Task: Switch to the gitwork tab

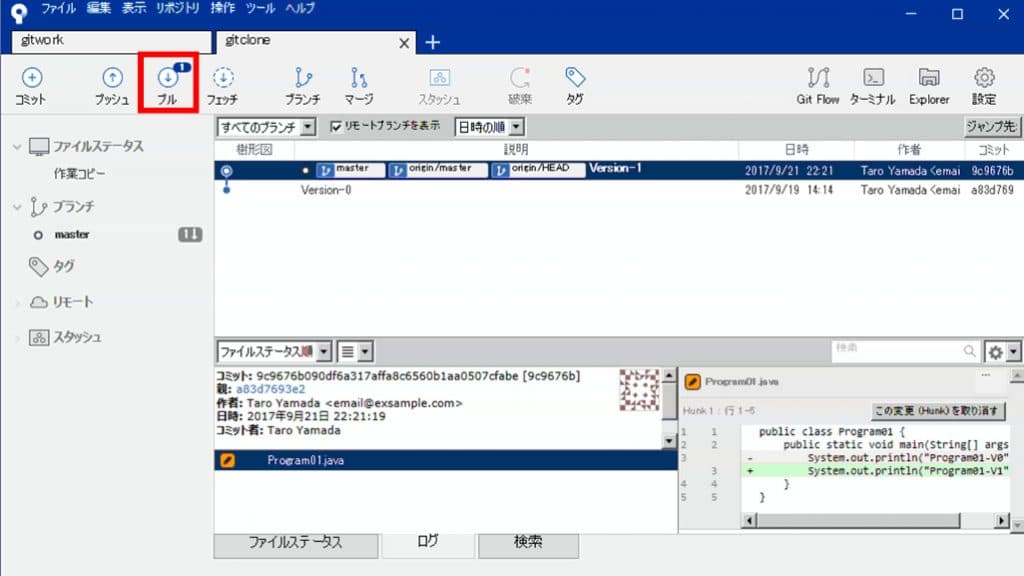Action: pos(108,42)
